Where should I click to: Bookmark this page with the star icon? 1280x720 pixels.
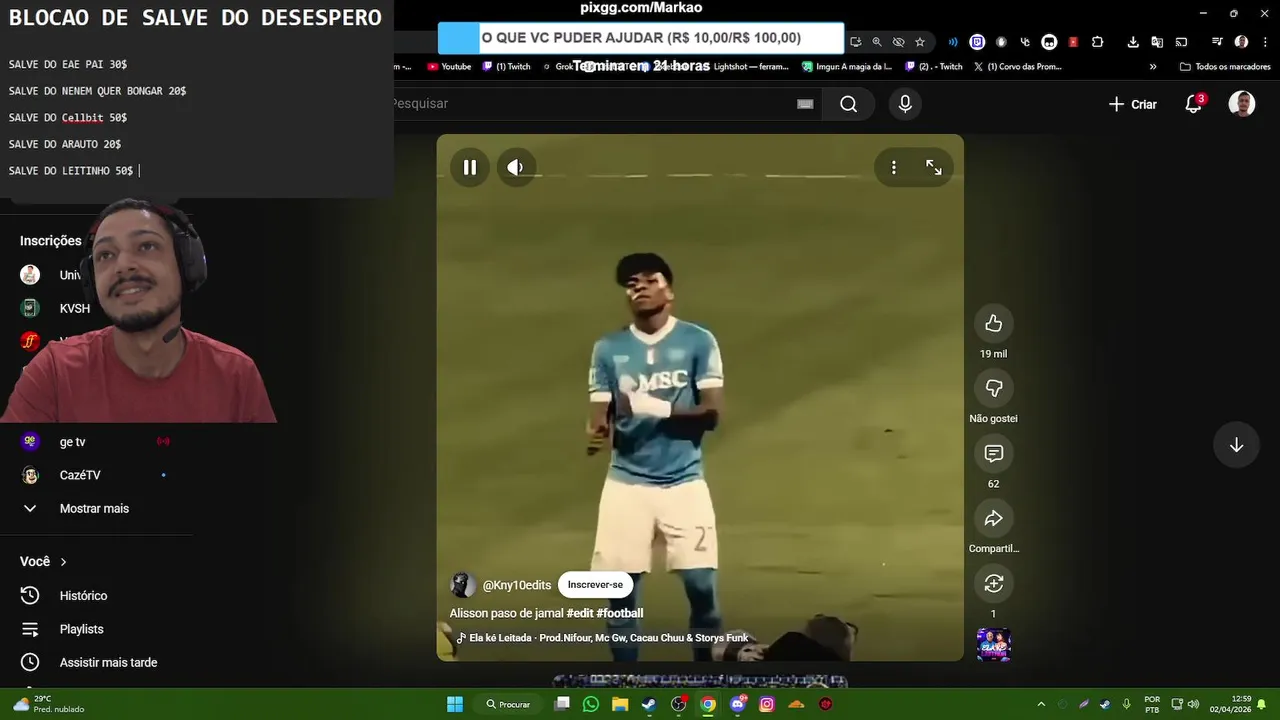click(x=920, y=42)
